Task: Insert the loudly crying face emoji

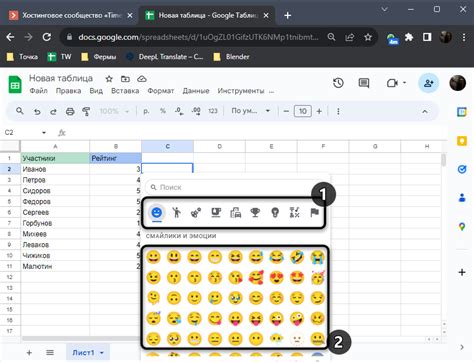Action: [317, 257]
